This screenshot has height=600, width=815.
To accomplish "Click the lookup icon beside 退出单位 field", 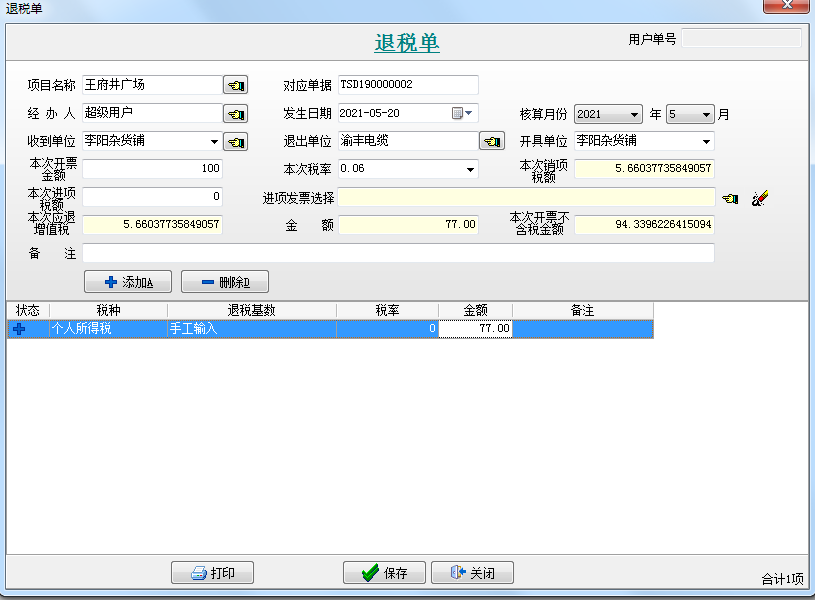I will point(491,142).
